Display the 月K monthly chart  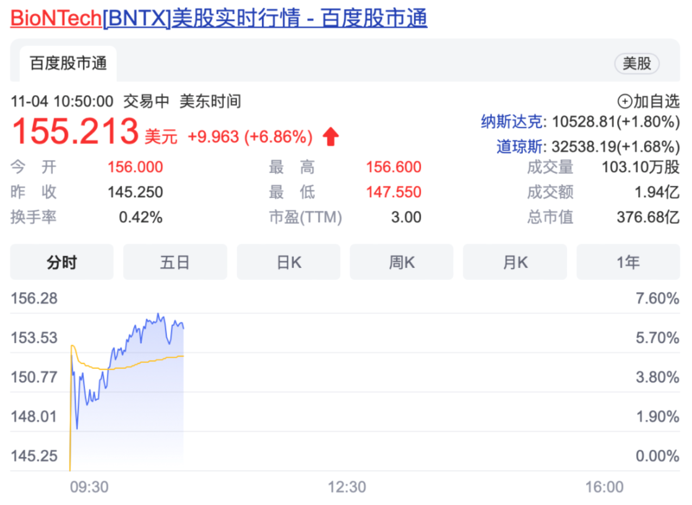[x=515, y=262]
